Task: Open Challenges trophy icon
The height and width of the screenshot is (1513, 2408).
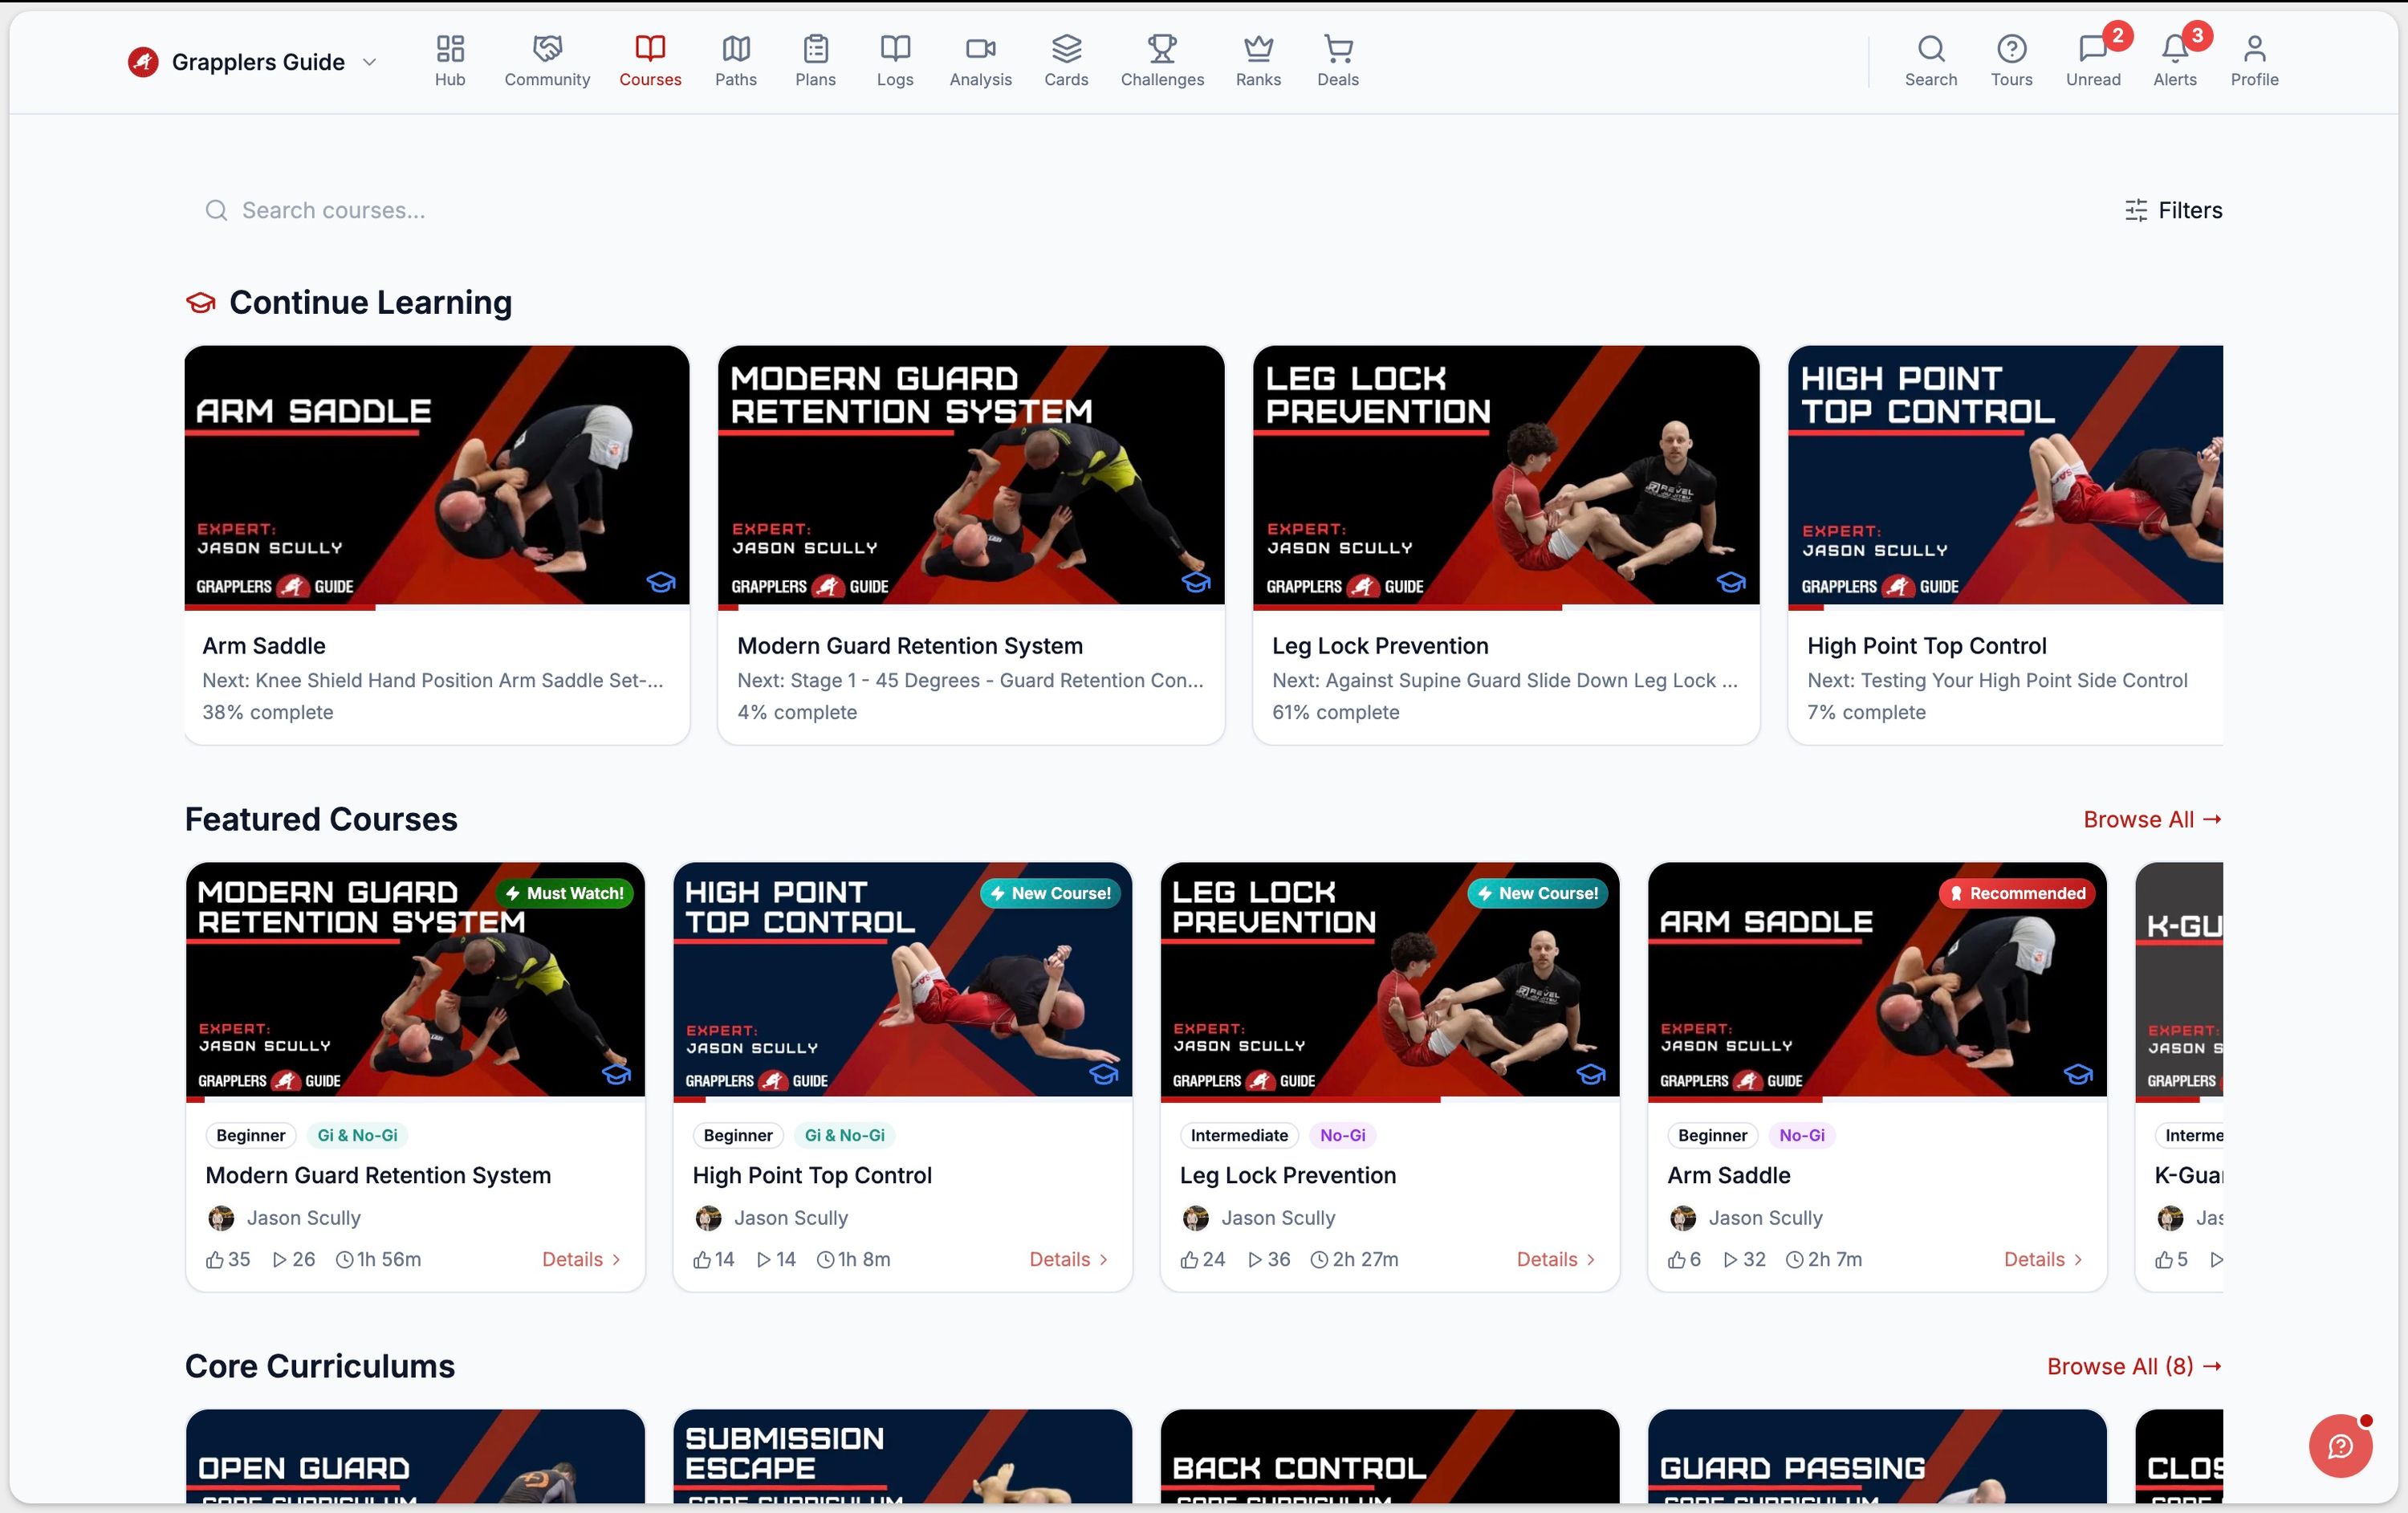Action: point(1162,48)
